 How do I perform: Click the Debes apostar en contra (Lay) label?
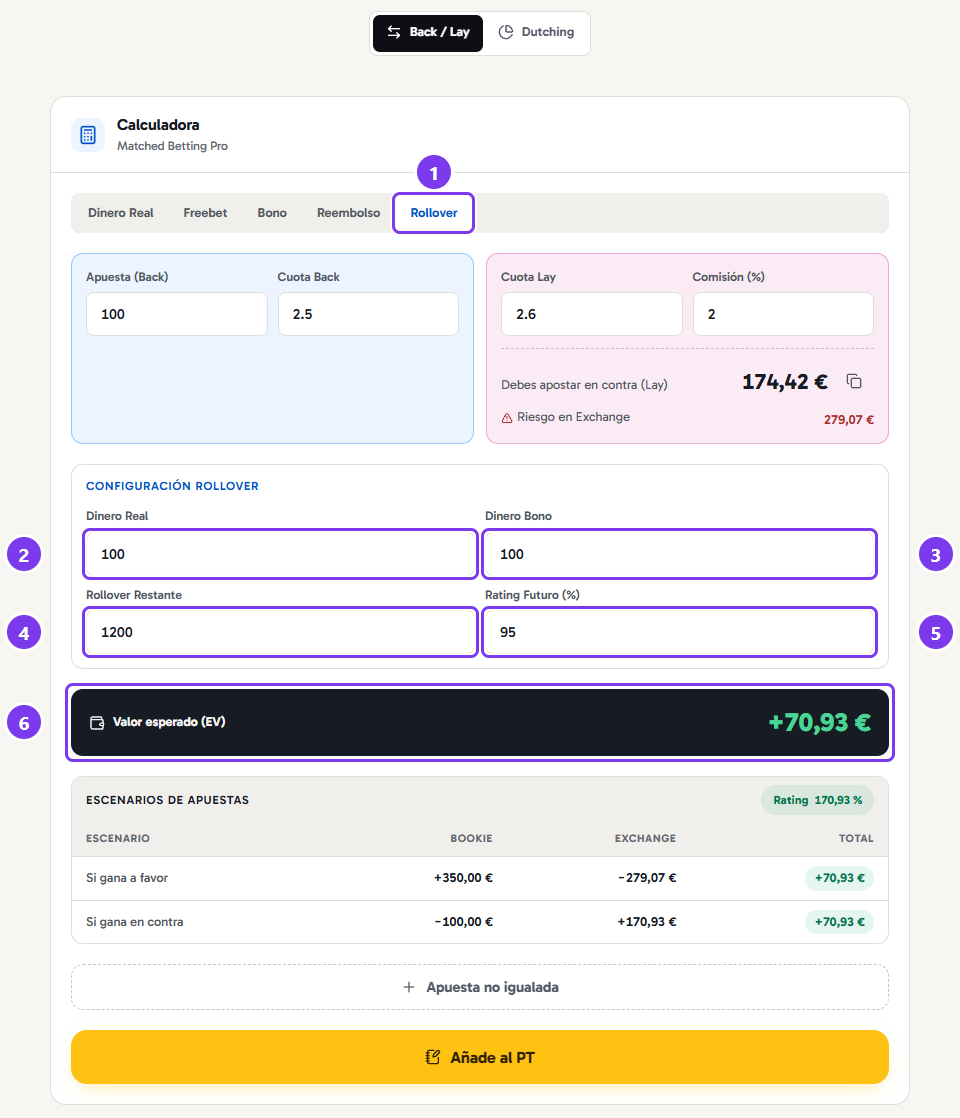click(x=584, y=385)
